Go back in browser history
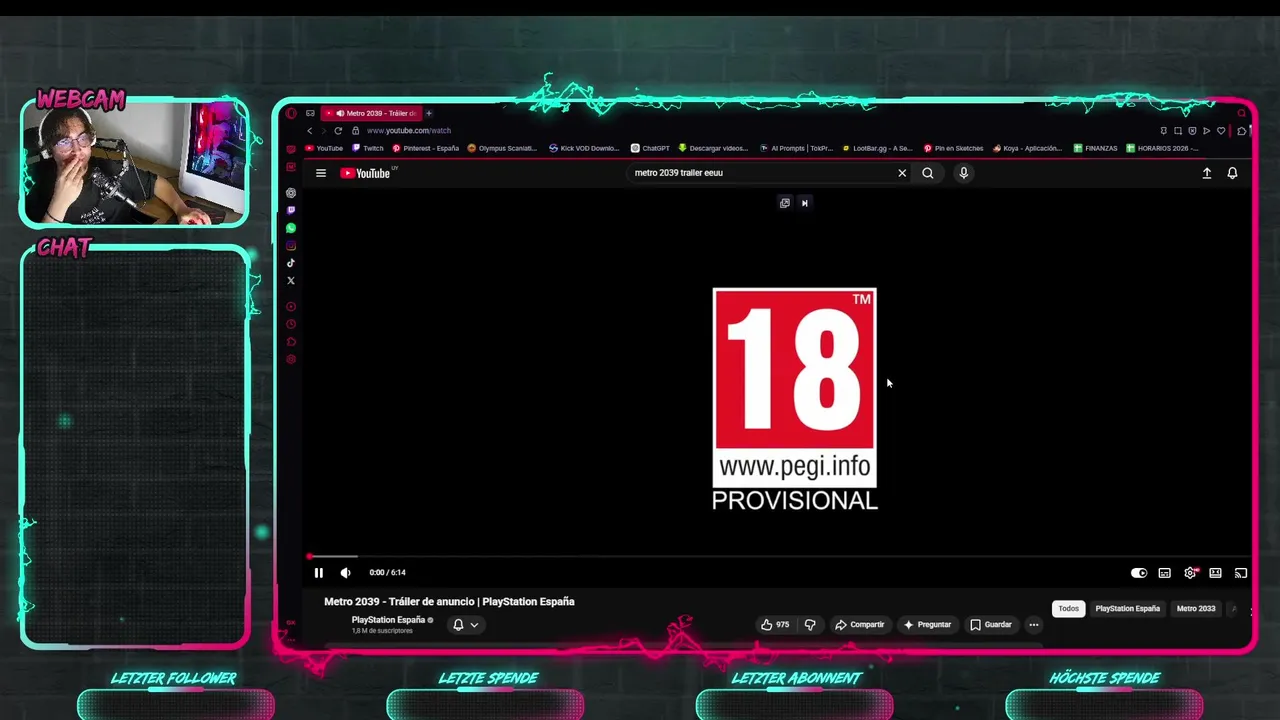The width and height of the screenshot is (1280, 720). (x=309, y=131)
